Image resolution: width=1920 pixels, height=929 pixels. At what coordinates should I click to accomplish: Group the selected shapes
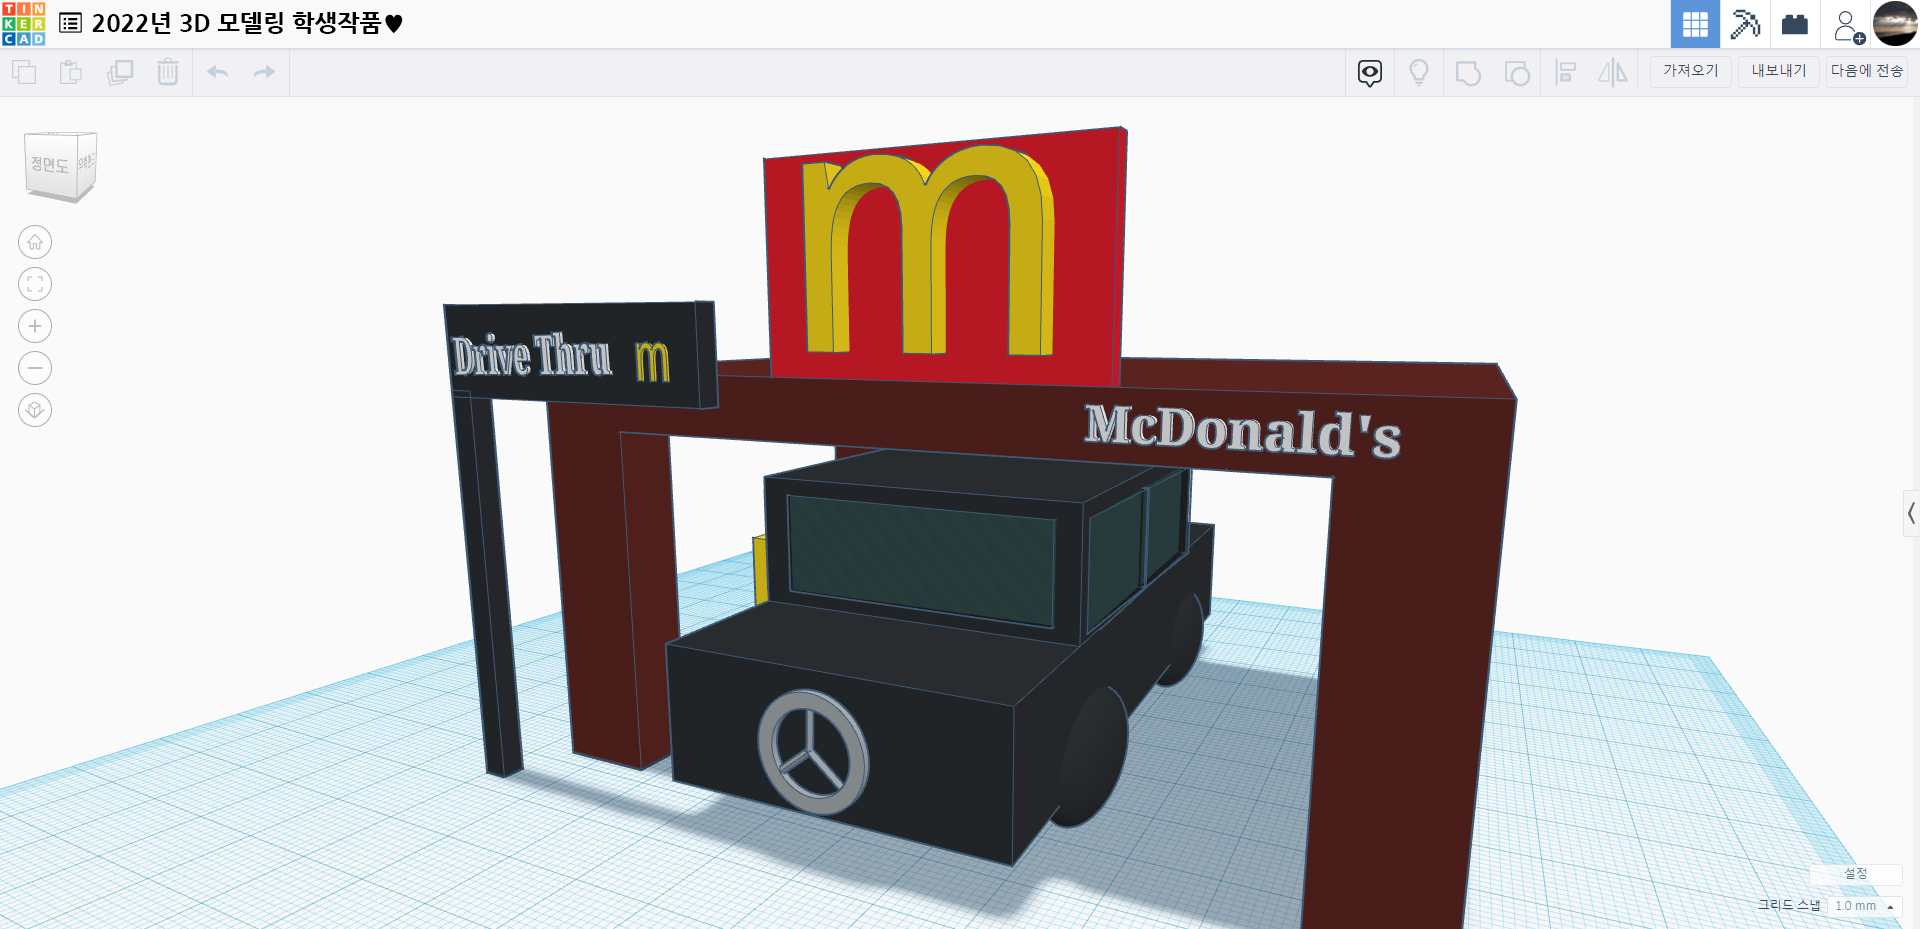[1468, 72]
